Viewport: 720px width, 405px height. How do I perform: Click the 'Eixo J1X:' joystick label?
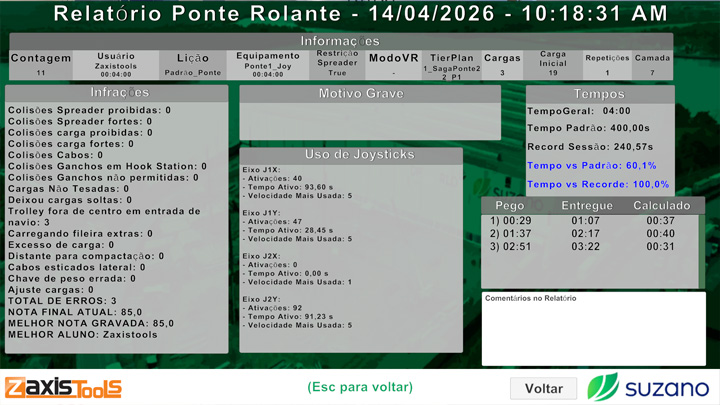point(261,170)
